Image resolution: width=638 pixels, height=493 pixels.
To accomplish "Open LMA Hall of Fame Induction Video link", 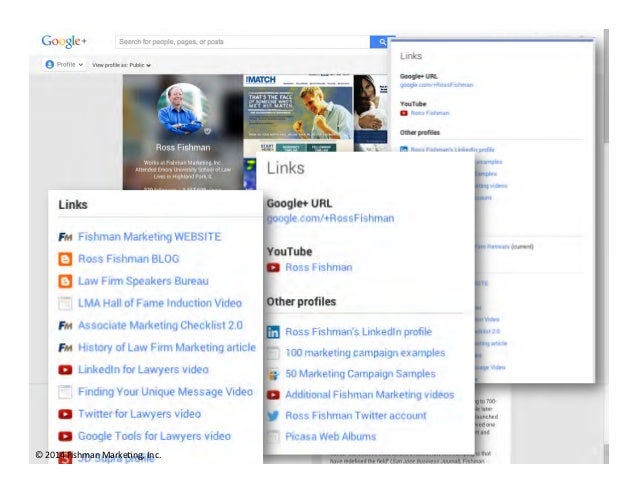I will click(x=160, y=303).
